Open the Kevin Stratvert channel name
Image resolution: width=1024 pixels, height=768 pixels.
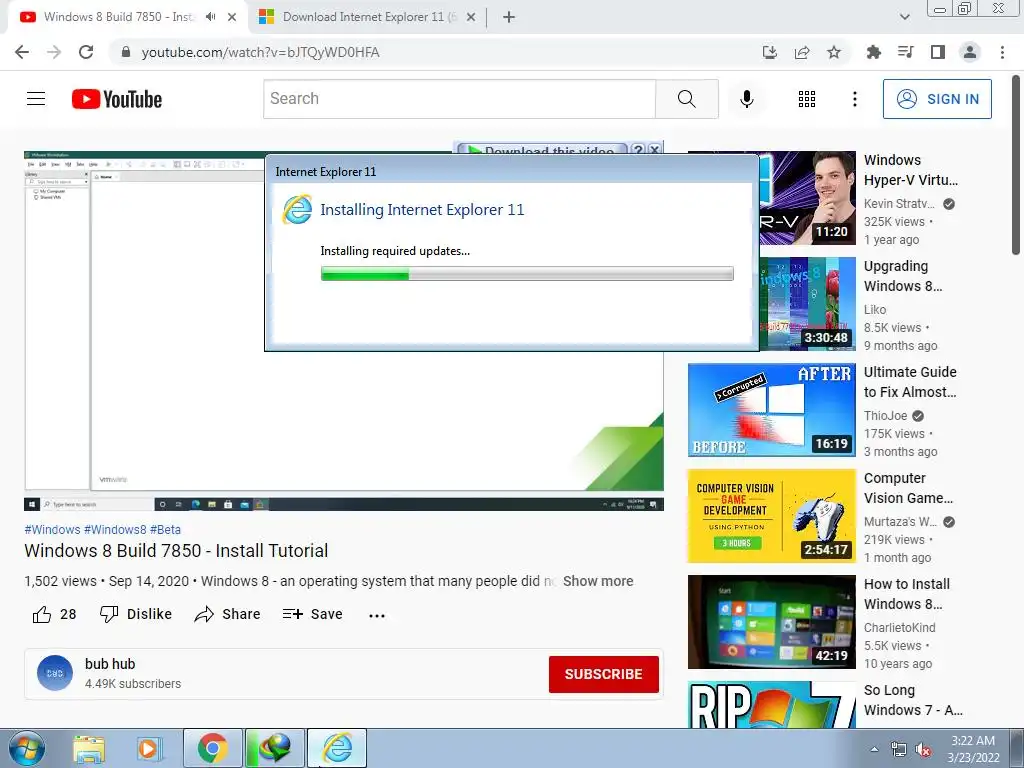pyautogui.click(x=899, y=204)
